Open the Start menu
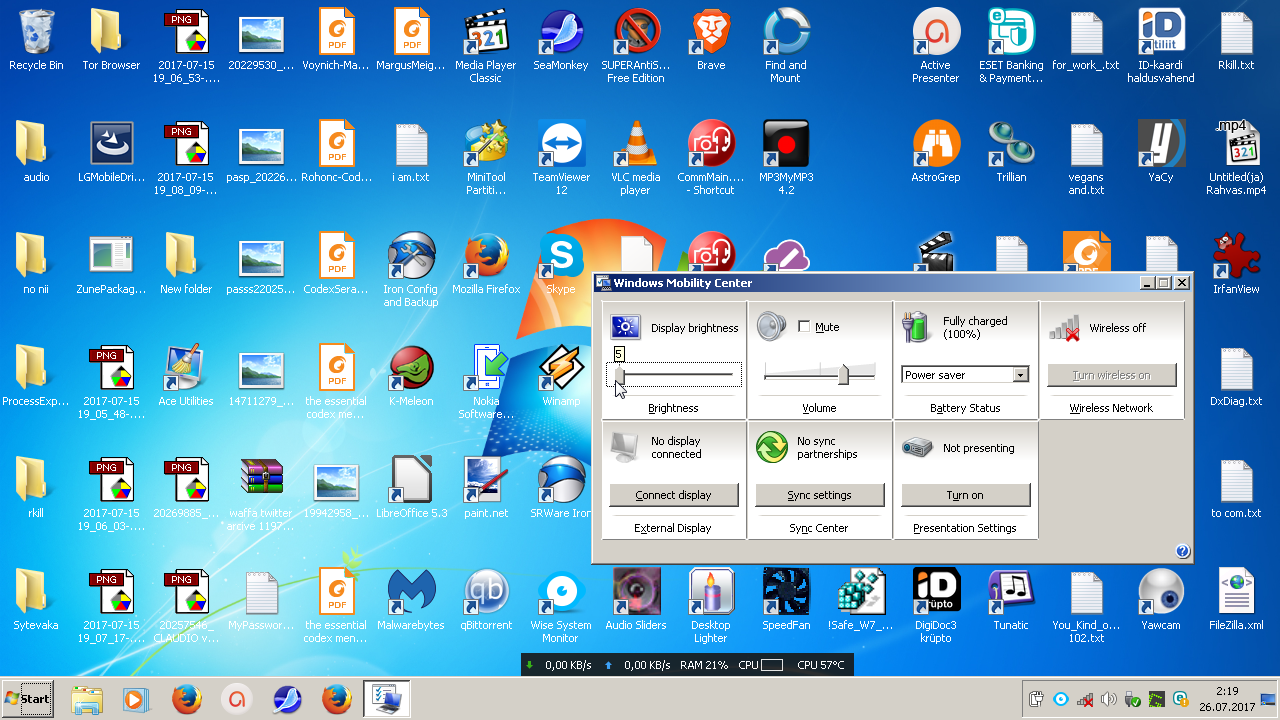 click(28, 699)
